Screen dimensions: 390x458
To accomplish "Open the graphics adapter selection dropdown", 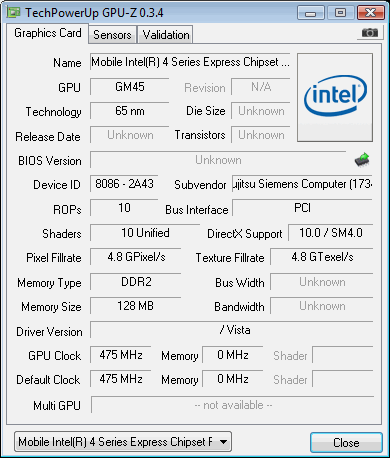I will [x=123, y=442].
